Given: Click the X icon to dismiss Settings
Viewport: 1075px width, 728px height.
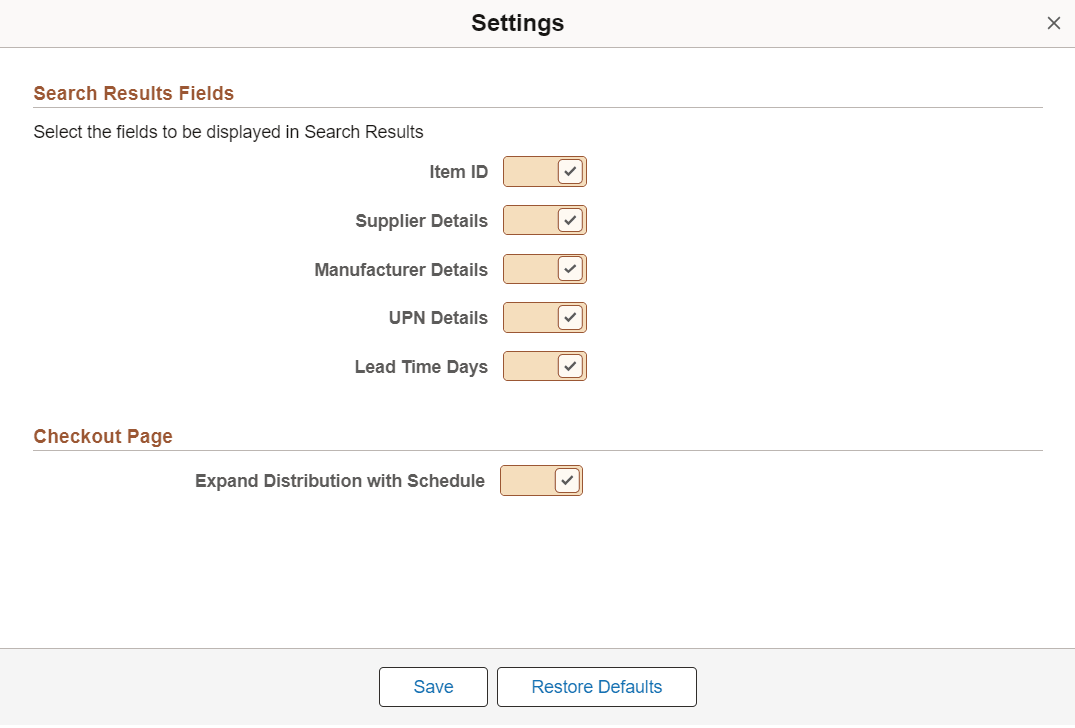Looking at the screenshot, I should [1053, 22].
